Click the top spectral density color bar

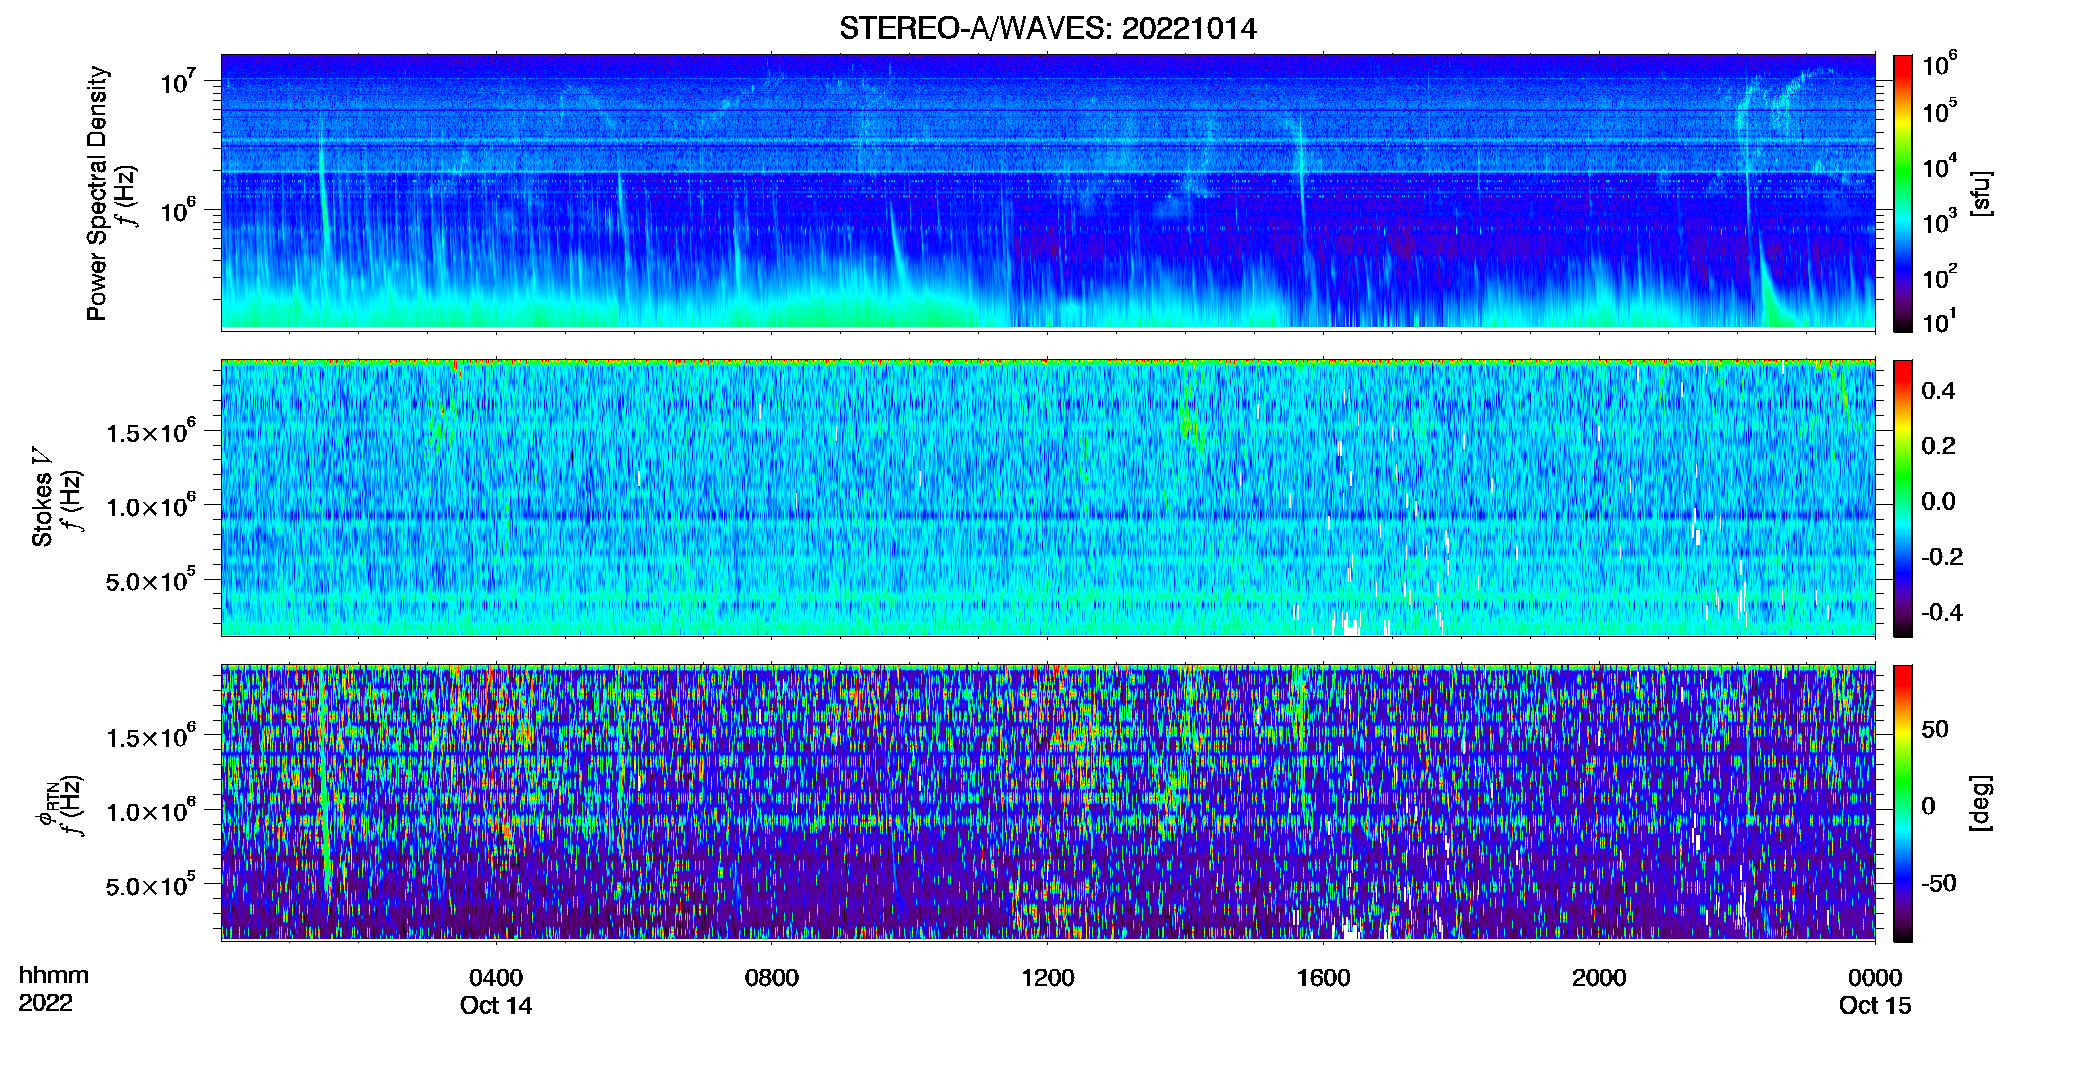pyautogui.click(x=1903, y=193)
